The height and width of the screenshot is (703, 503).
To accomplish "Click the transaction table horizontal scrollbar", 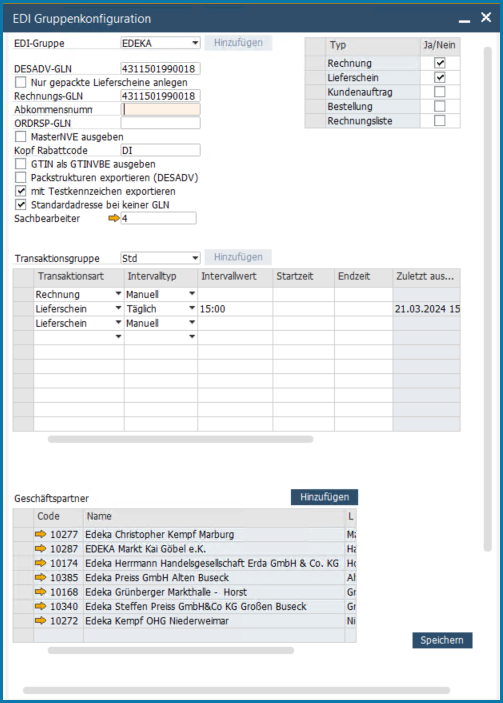I will 180,439.
